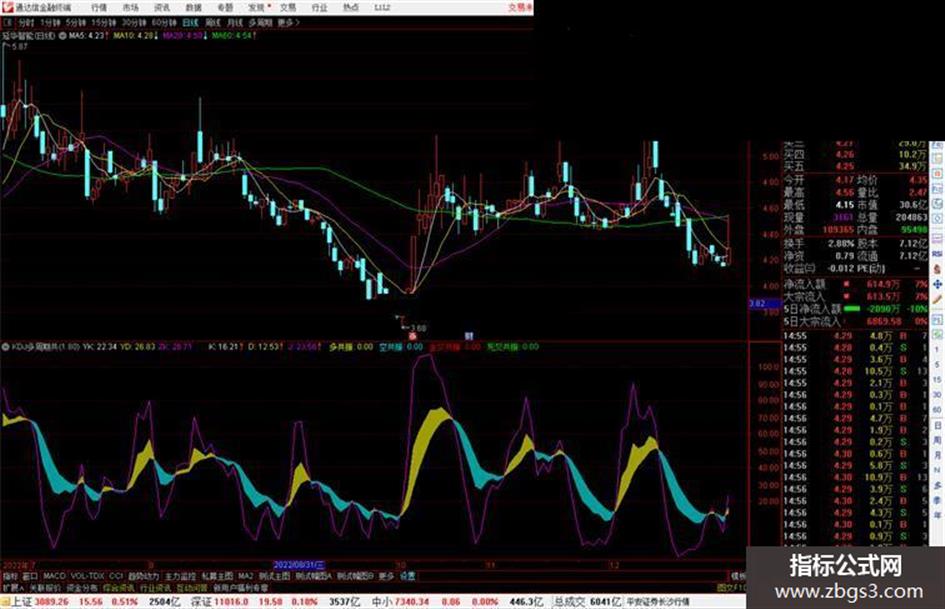Expand 更多 in the indicator tab row

(x=386, y=576)
